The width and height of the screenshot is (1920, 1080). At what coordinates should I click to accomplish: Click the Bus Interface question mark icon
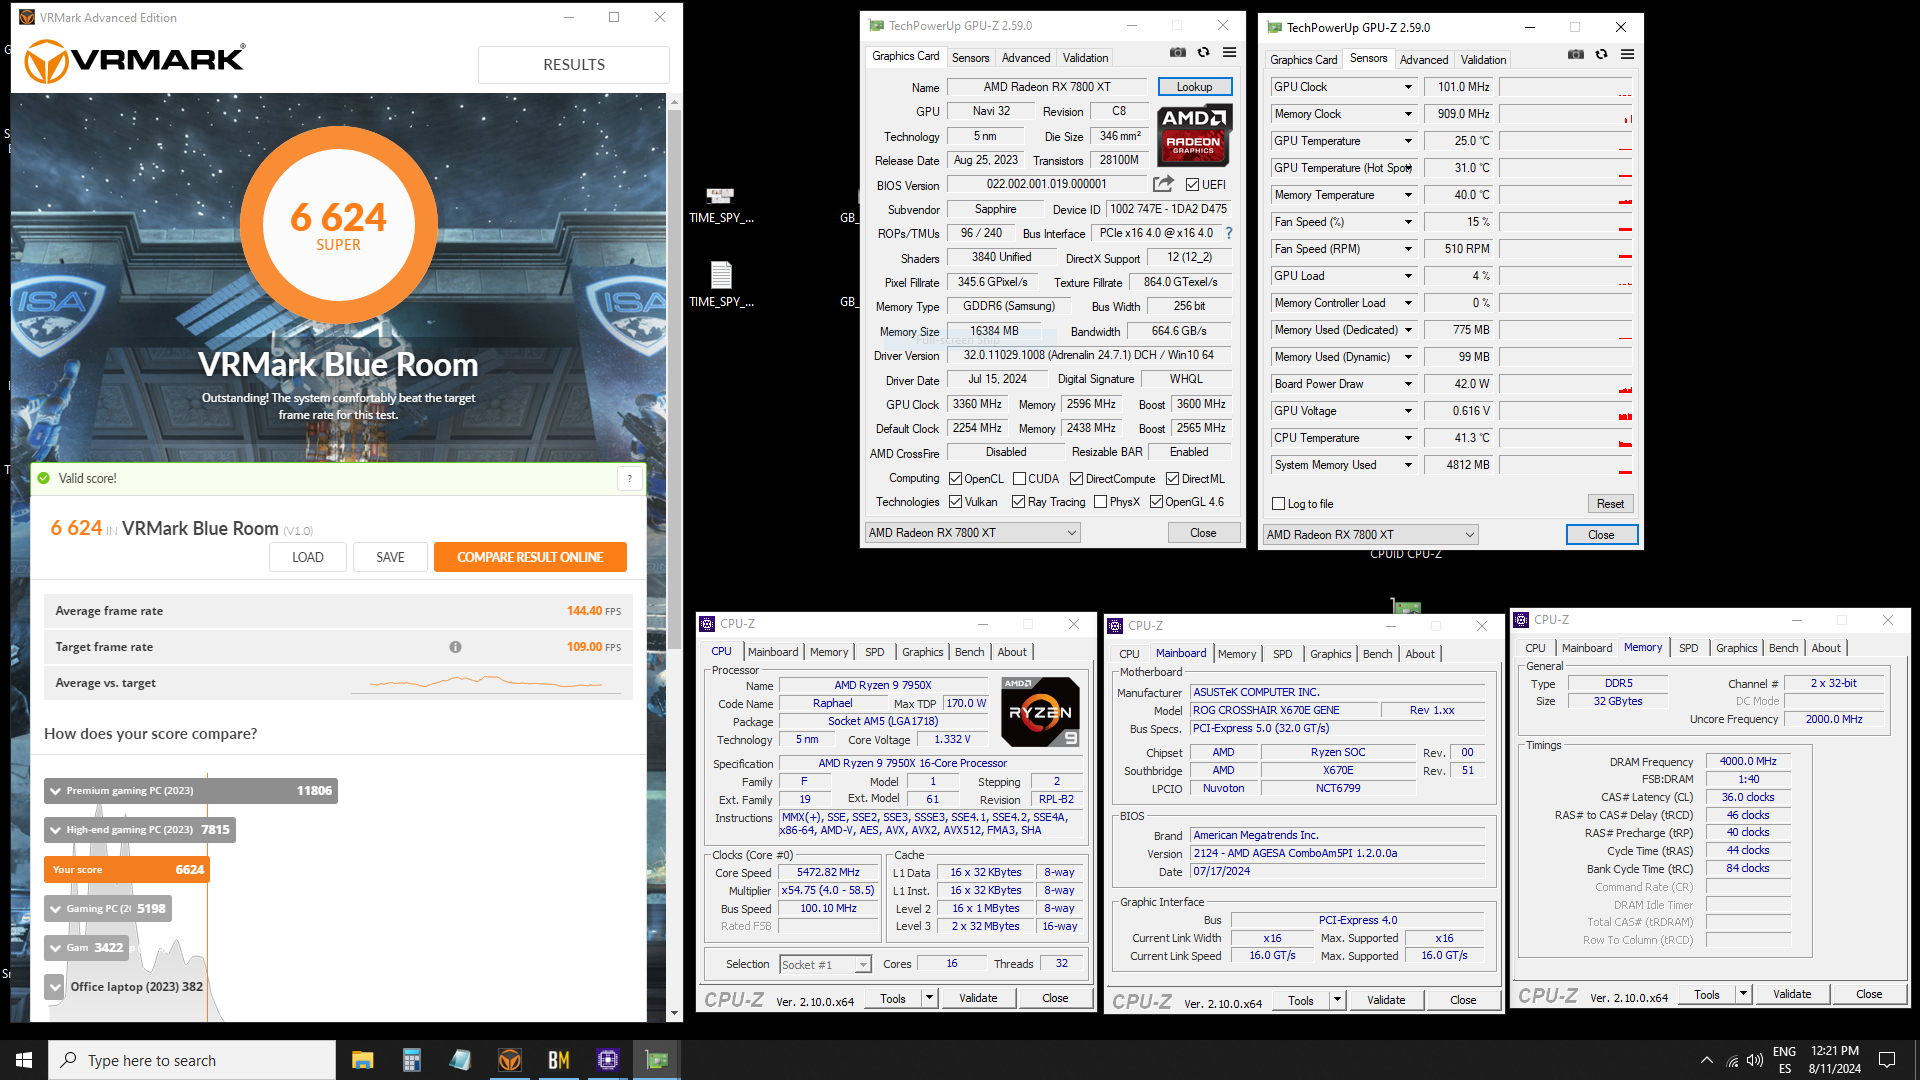(x=1229, y=233)
